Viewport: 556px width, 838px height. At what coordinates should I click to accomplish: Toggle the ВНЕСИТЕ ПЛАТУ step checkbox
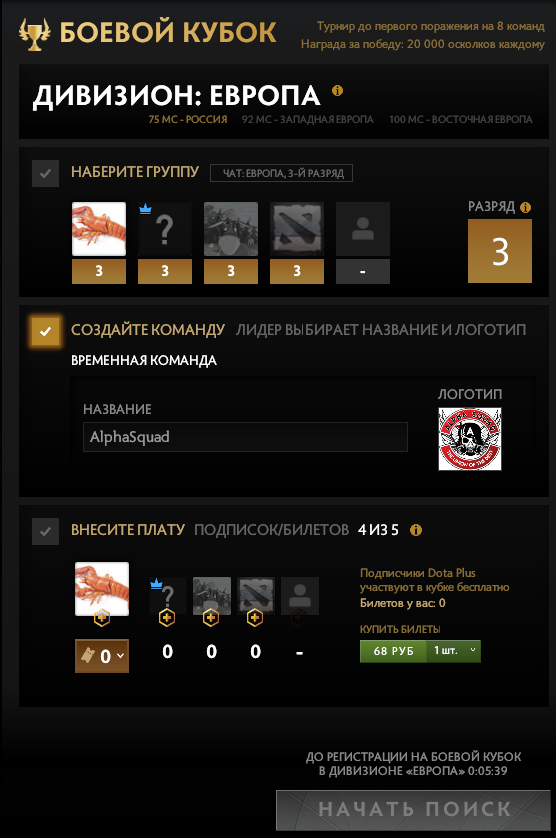(x=45, y=531)
